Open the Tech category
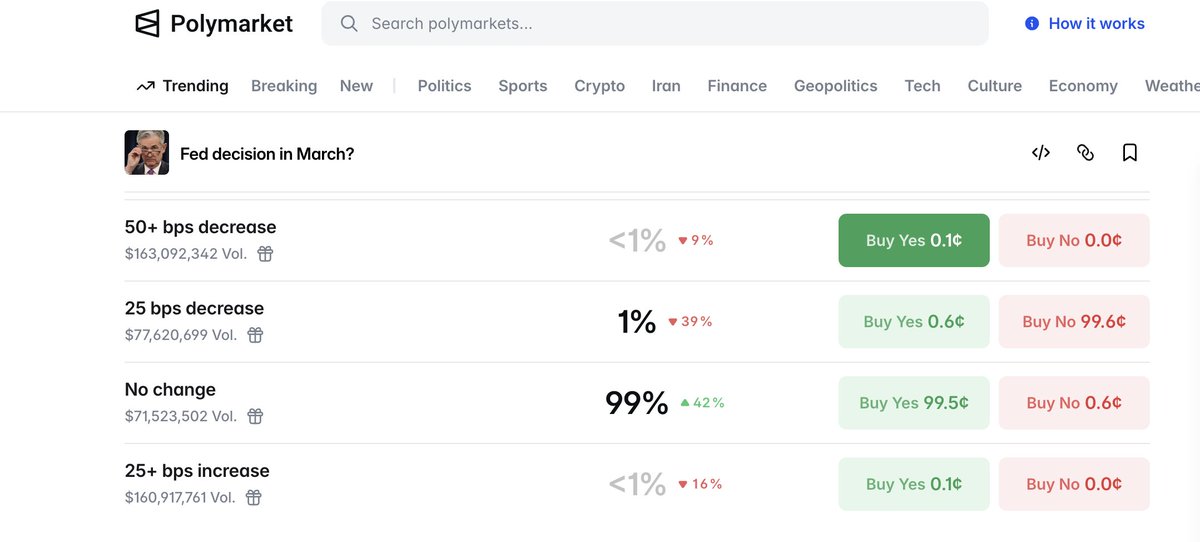The image size is (1200, 542). coord(922,86)
